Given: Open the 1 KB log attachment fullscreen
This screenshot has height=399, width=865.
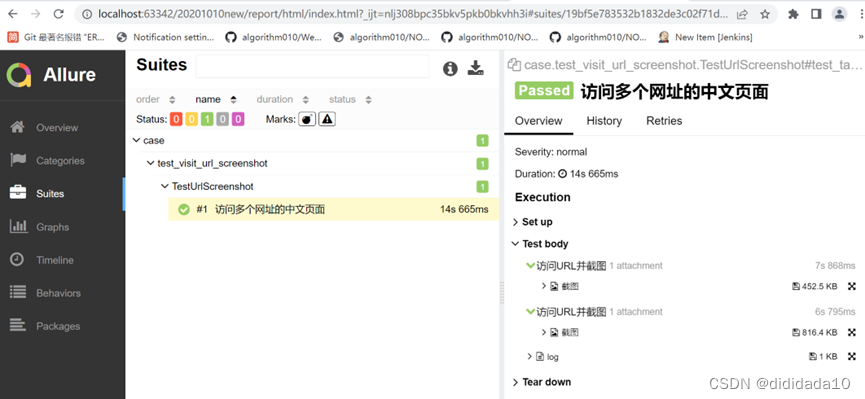Looking at the screenshot, I should click(x=852, y=357).
